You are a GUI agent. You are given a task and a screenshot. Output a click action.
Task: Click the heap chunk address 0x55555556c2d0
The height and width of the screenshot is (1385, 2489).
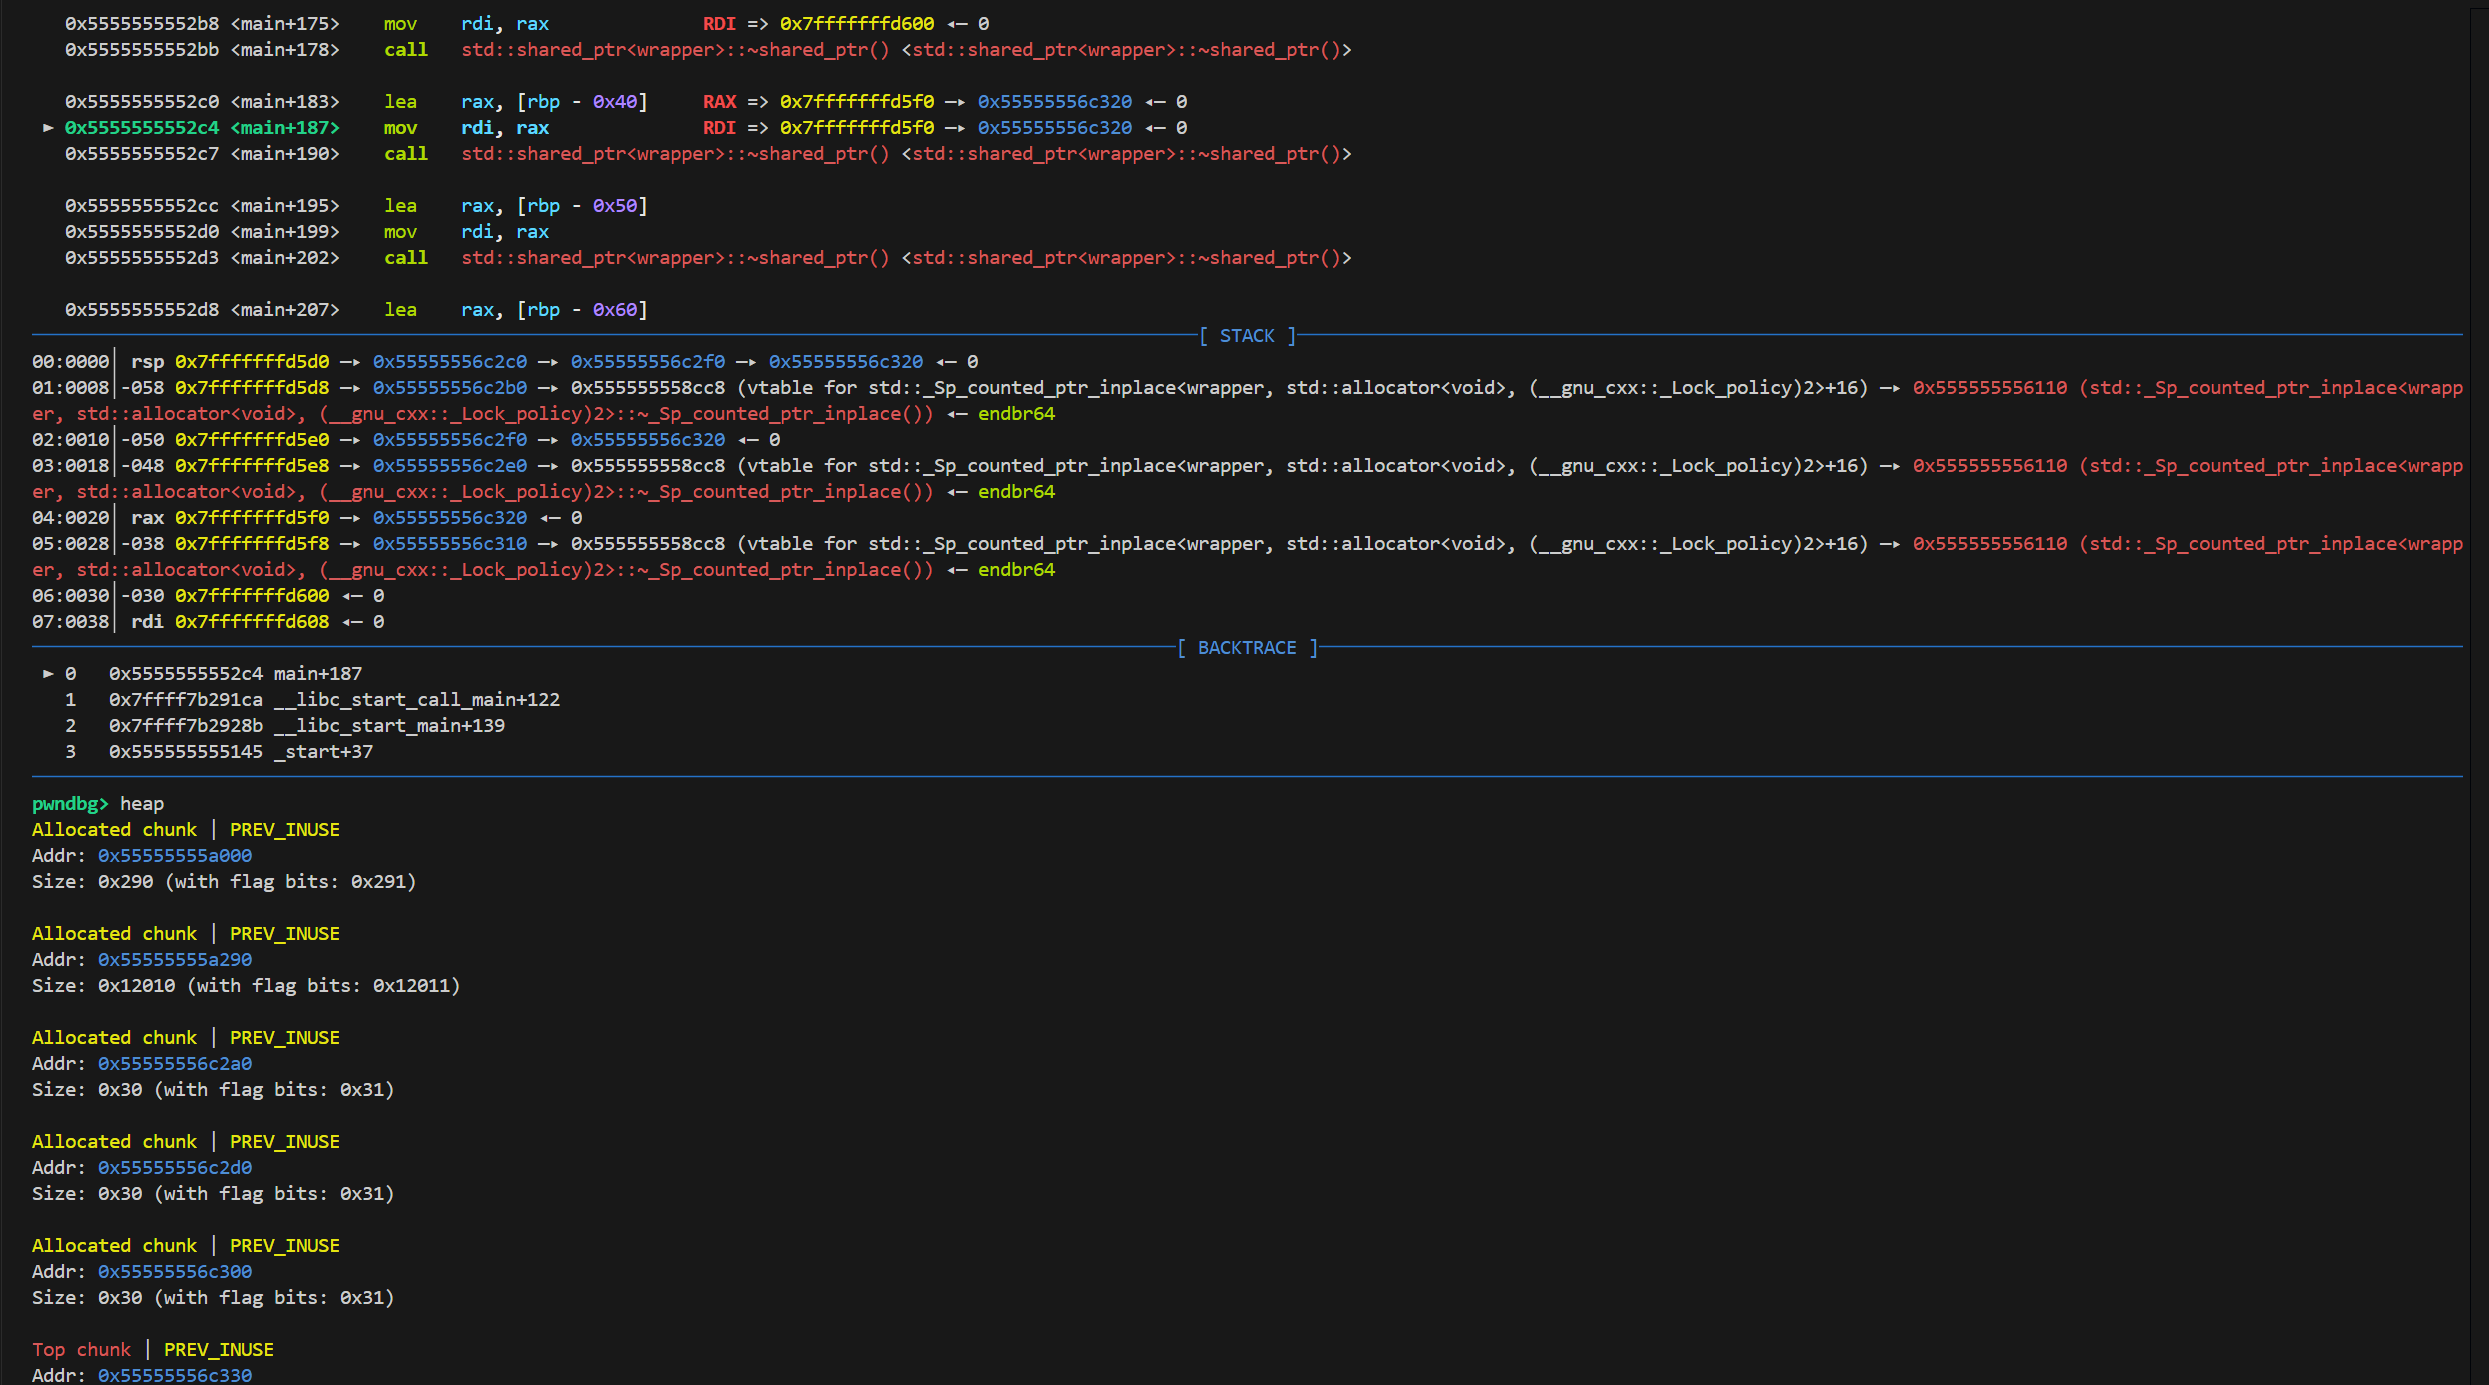pos(175,1168)
